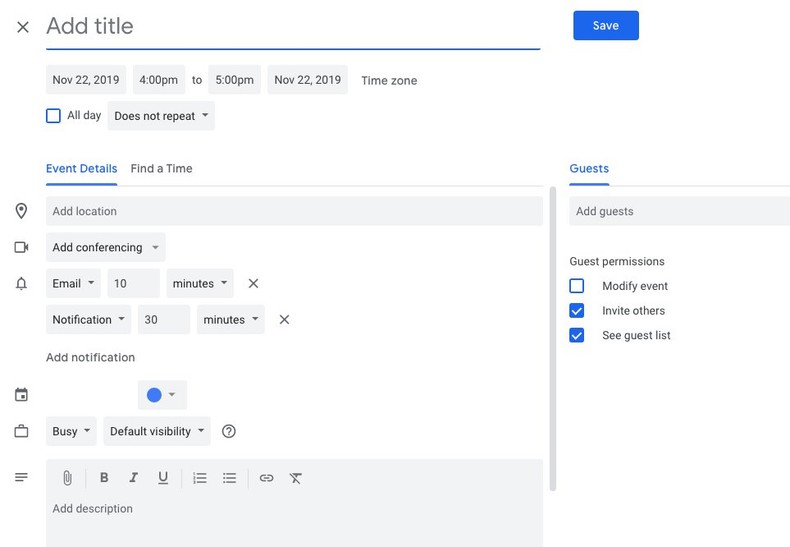The width and height of the screenshot is (790, 547).
Task: Apply italic formatting to description
Action: tap(133, 478)
